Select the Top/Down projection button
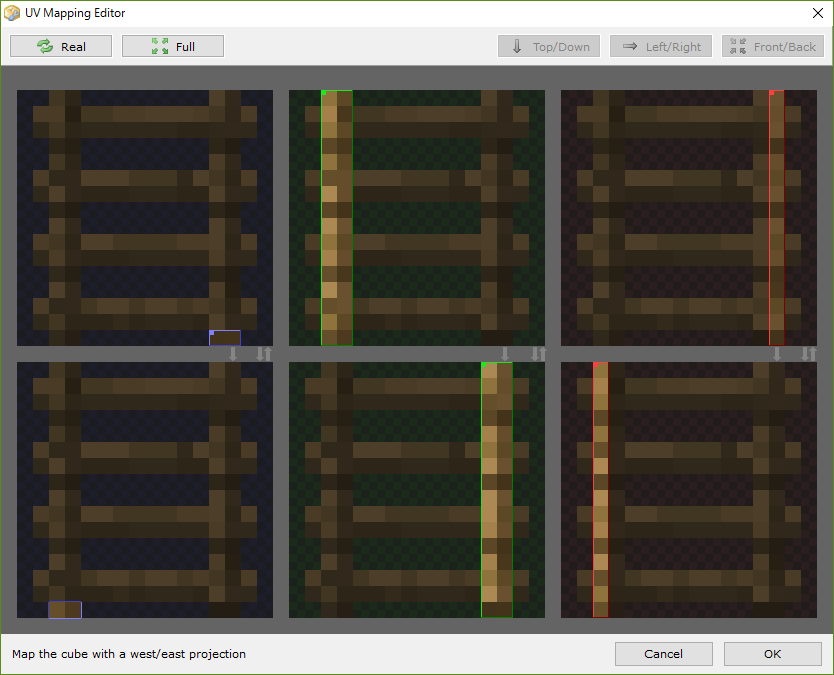The image size is (834, 675). click(x=549, y=46)
